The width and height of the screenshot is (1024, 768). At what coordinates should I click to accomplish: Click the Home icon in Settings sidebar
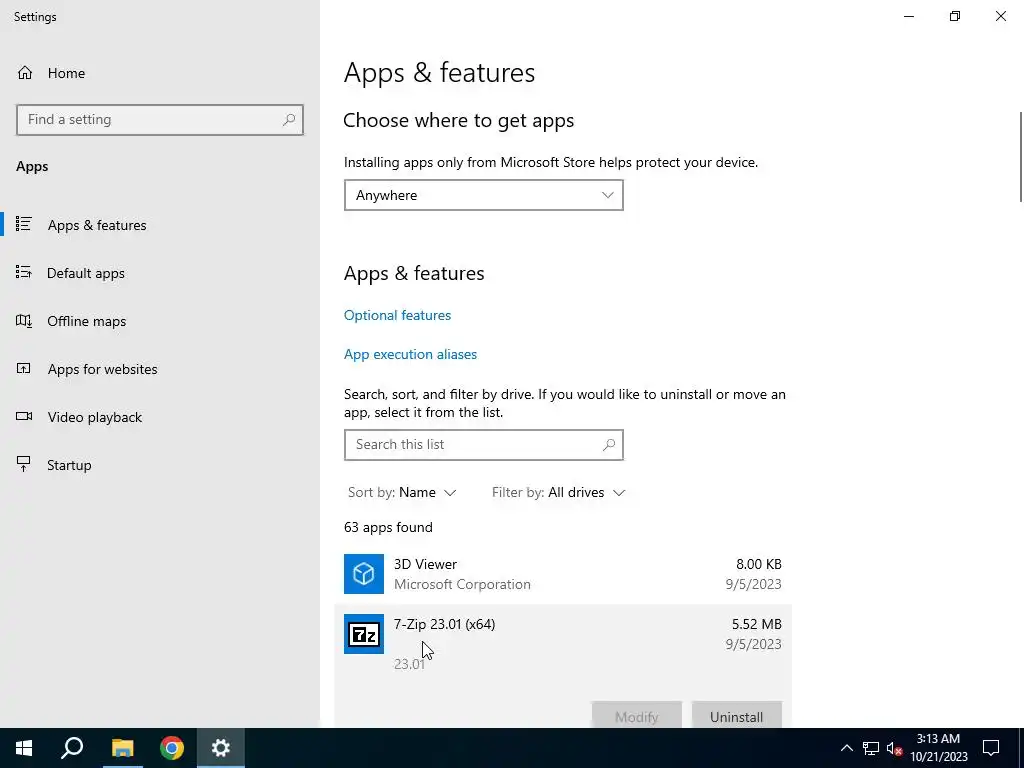click(x=25, y=72)
